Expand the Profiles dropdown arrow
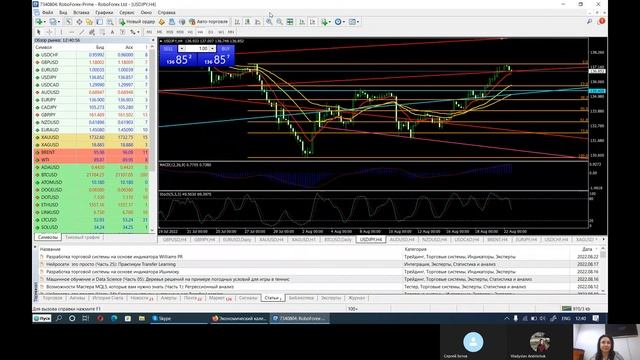The height and width of the screenshot is (360, 640). [59, 22]
